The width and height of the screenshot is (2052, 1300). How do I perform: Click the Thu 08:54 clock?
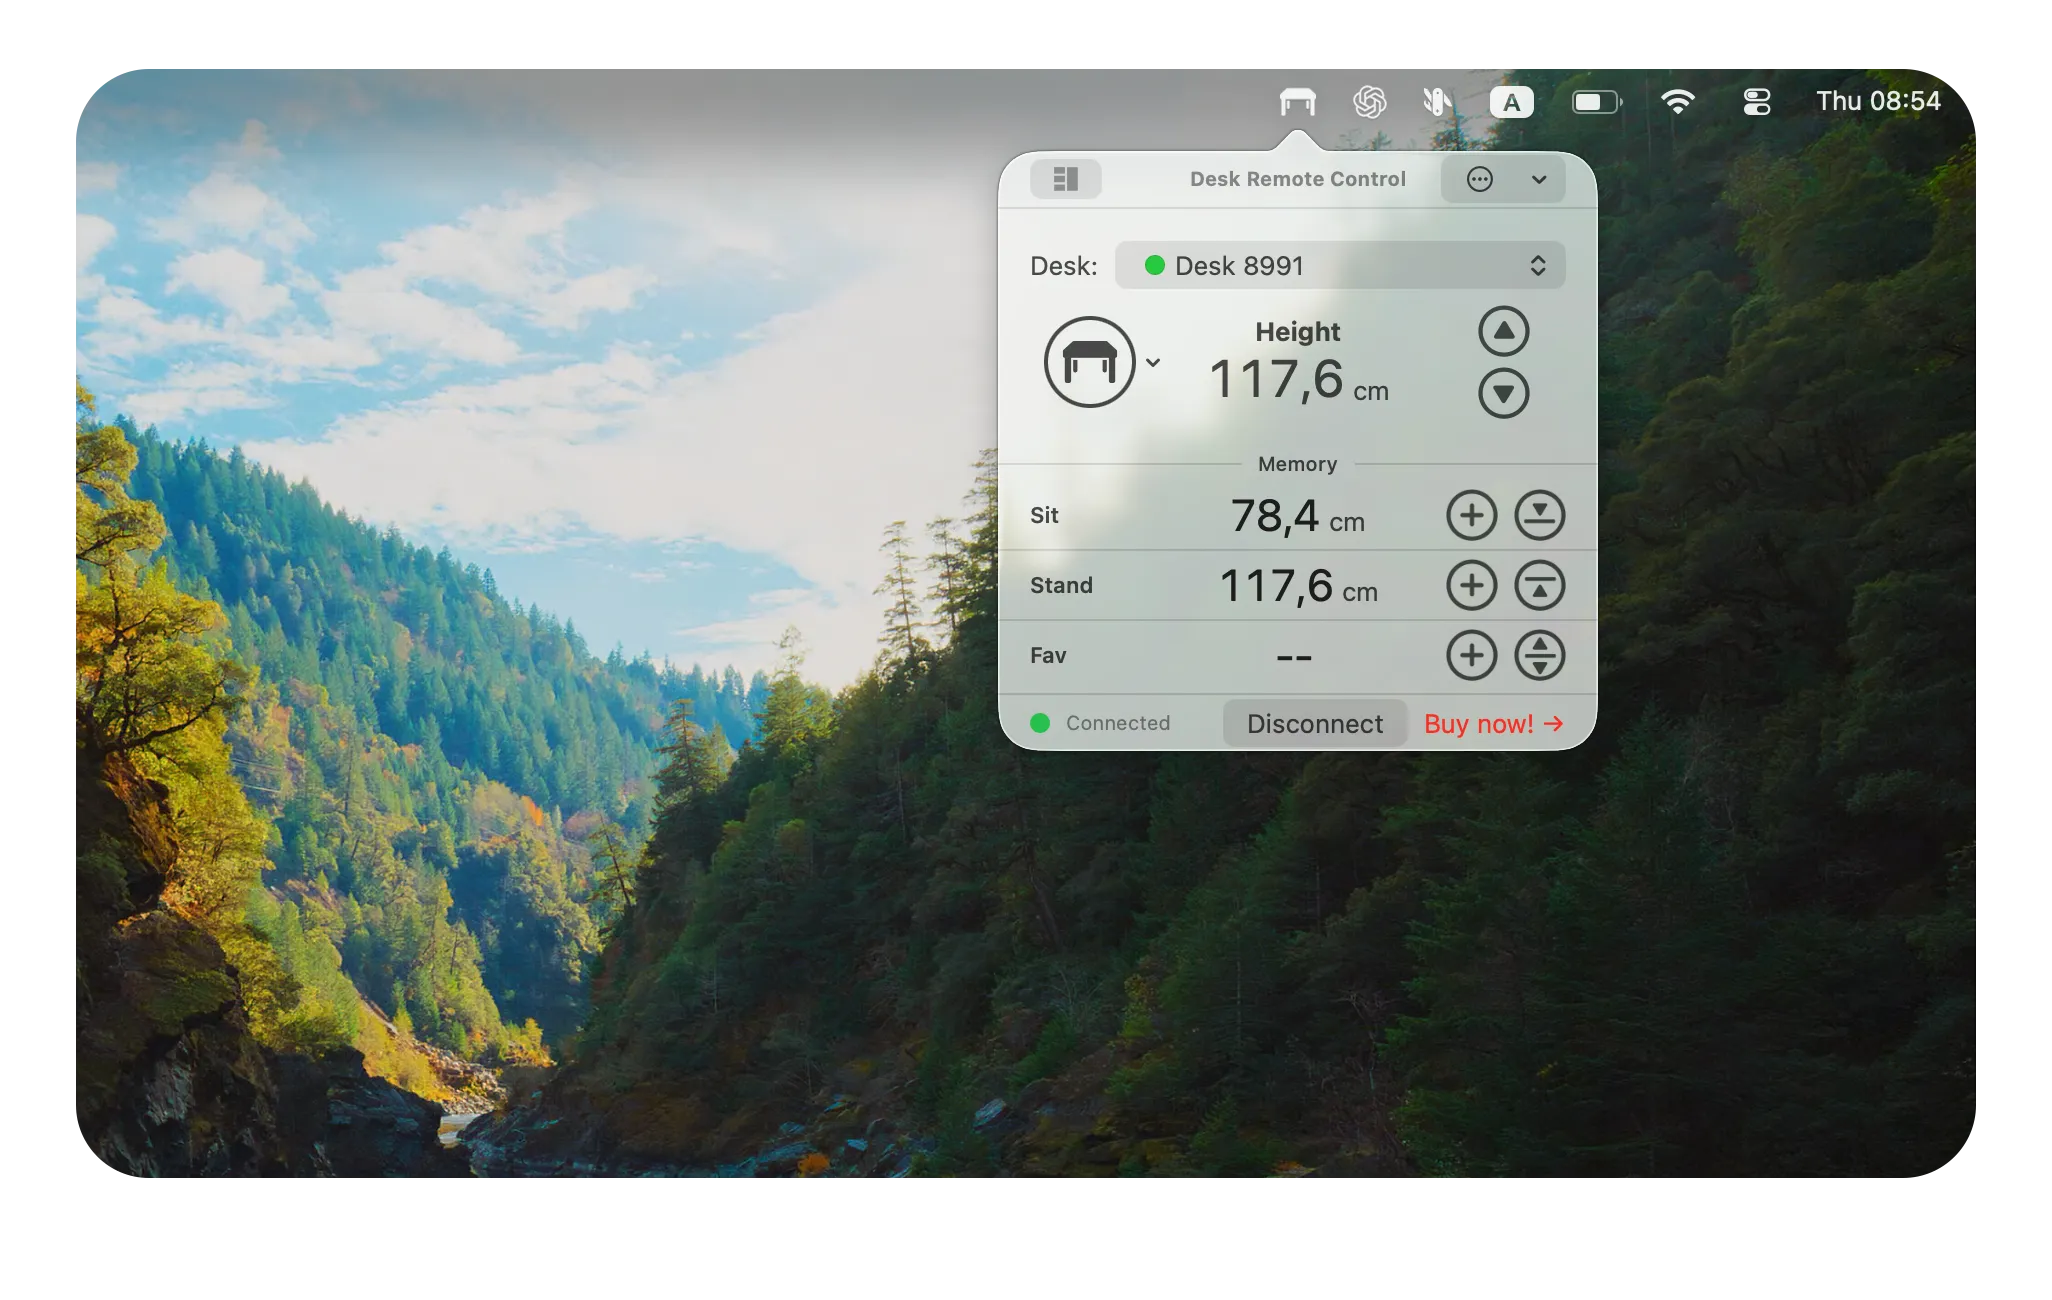[x=1878, y=101]
